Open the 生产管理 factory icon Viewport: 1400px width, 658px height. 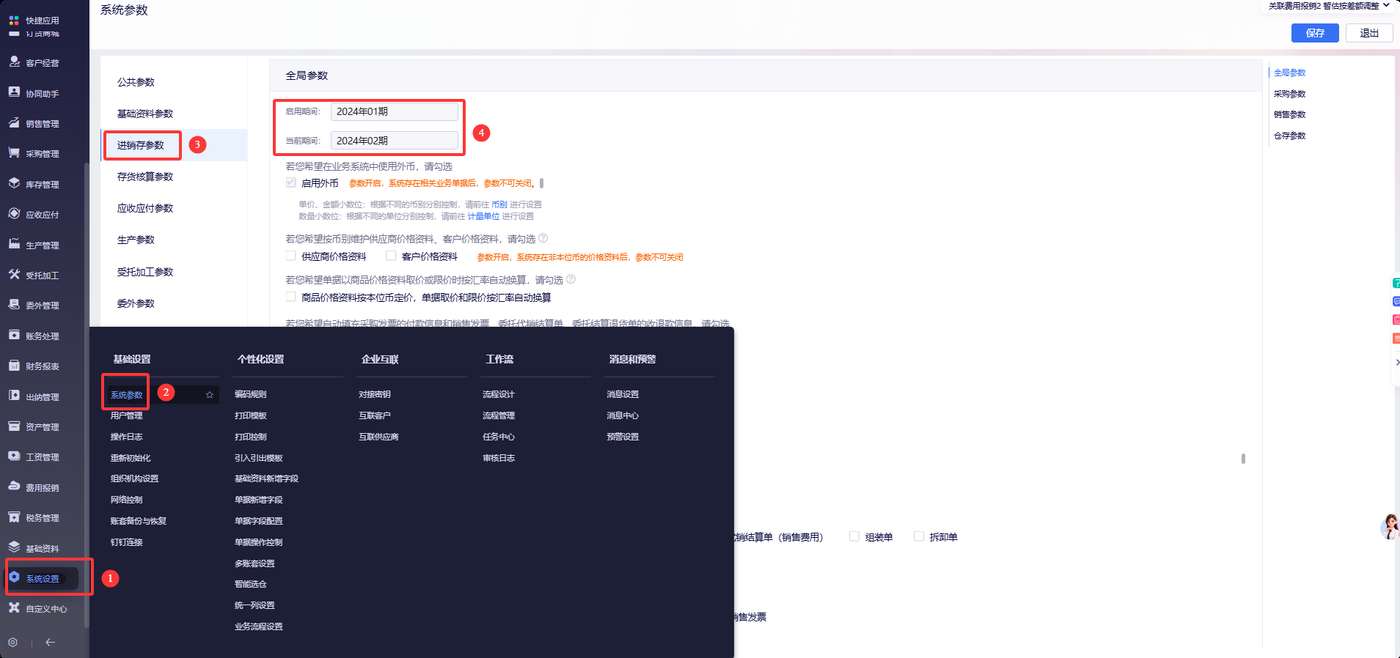point(14,244)
